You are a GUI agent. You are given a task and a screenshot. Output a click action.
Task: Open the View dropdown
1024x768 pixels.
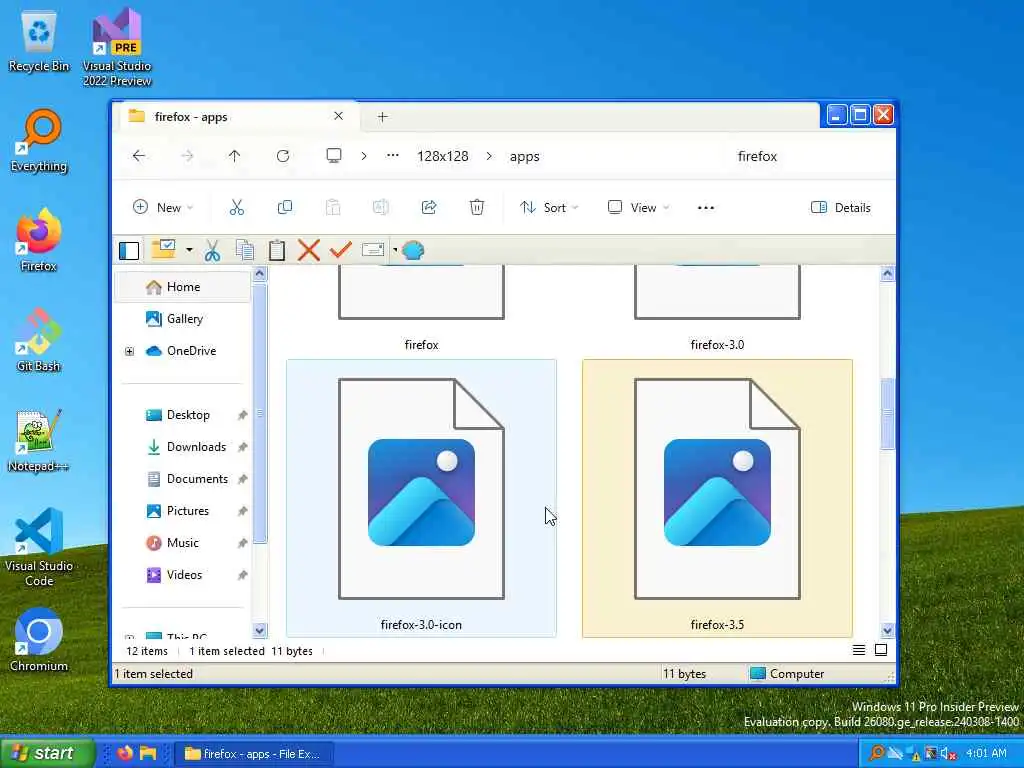(638, 208)
